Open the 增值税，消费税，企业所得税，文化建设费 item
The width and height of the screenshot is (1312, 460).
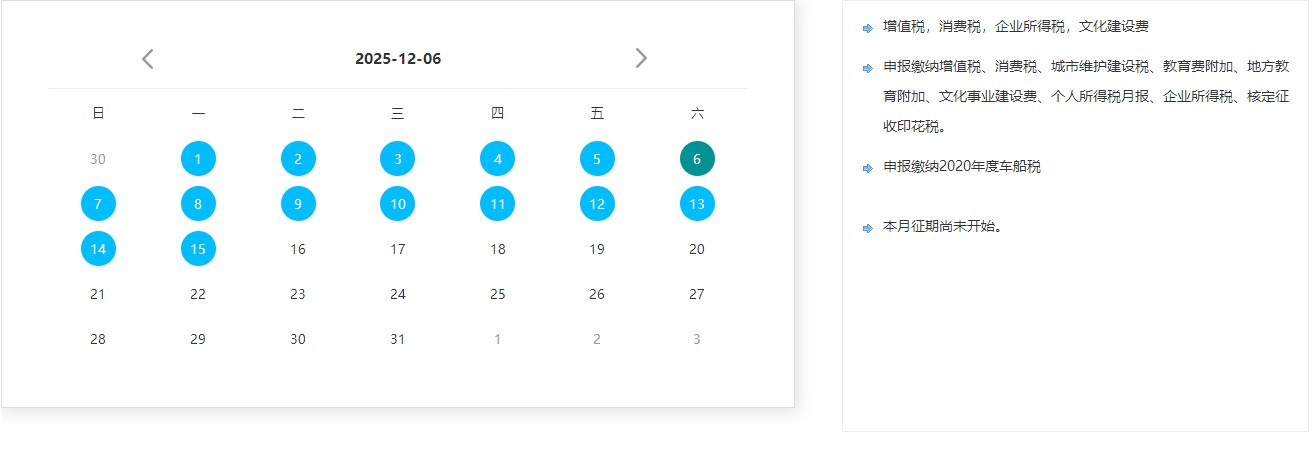click(1016, 27)
